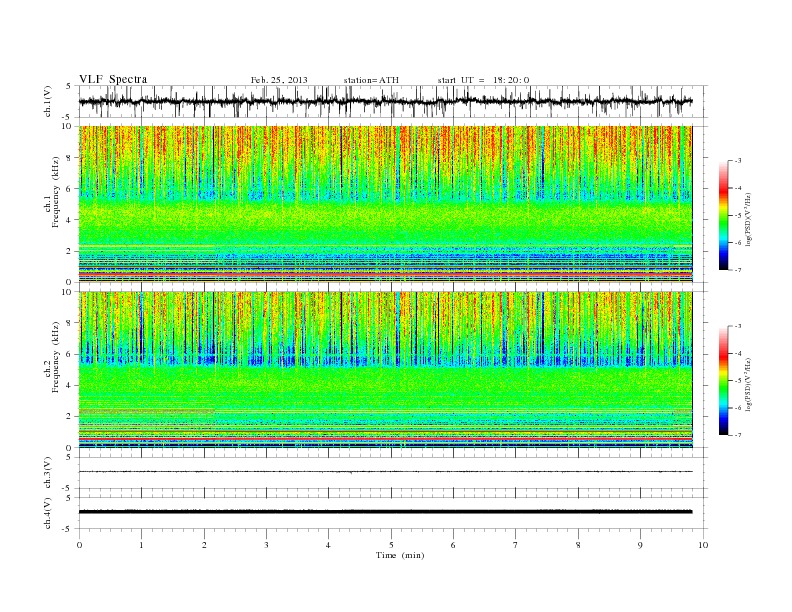Click inside the ch.2 spectrogram panel
This screenshot has width=792, height=612.
385,370
